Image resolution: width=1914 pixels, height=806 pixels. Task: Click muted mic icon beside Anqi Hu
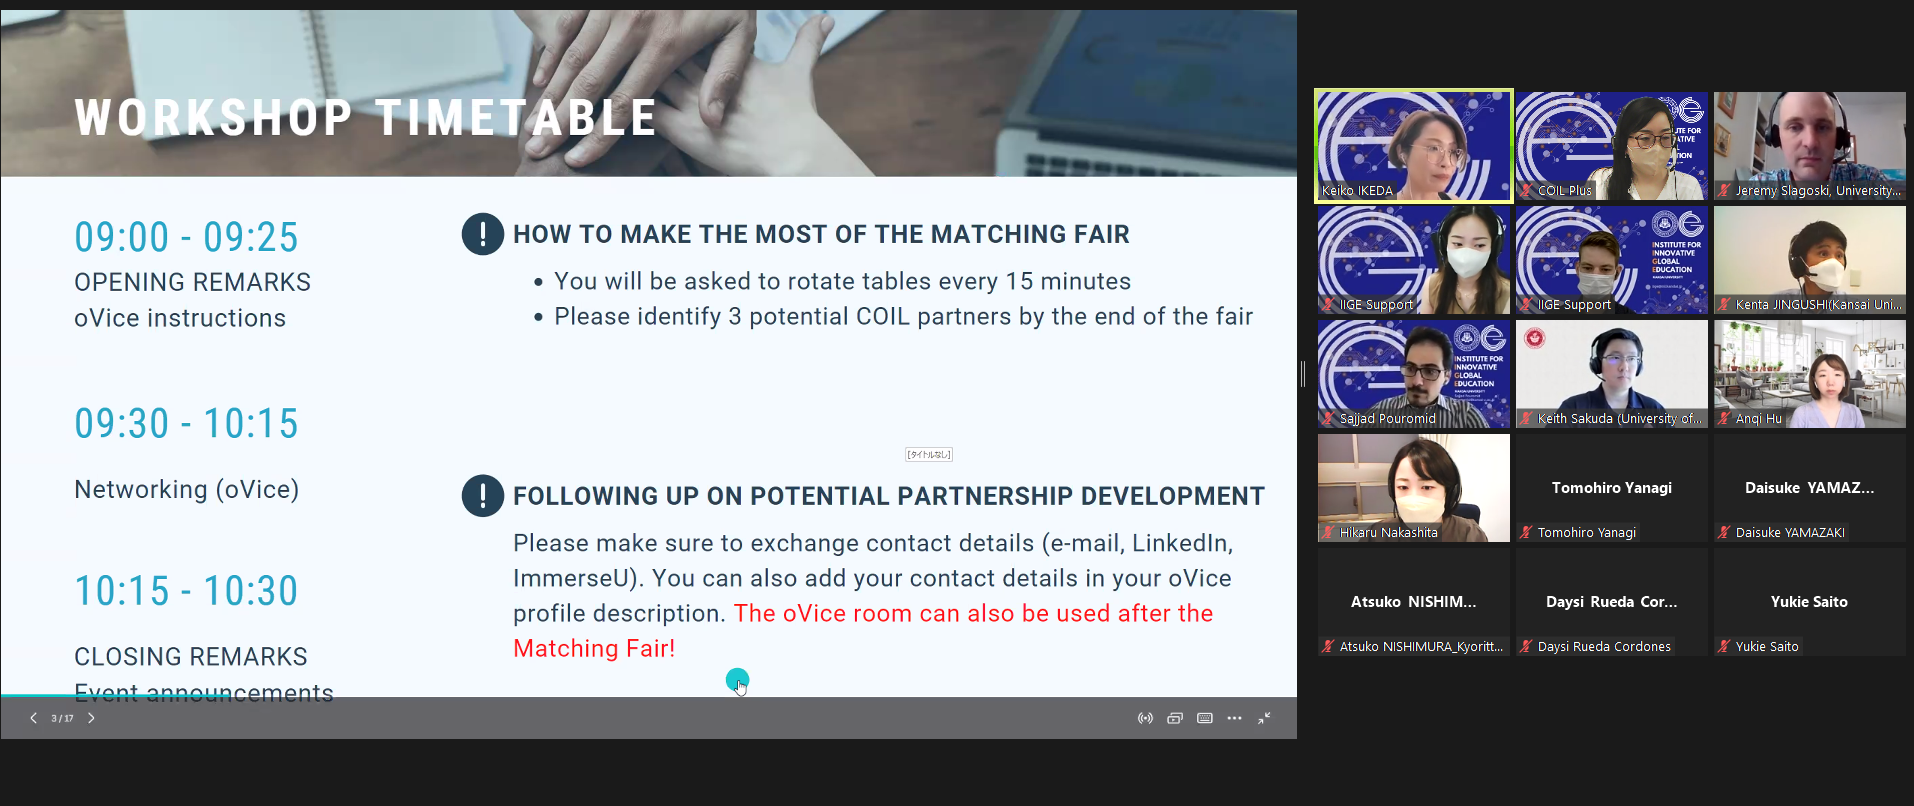tap(1724, 418)
